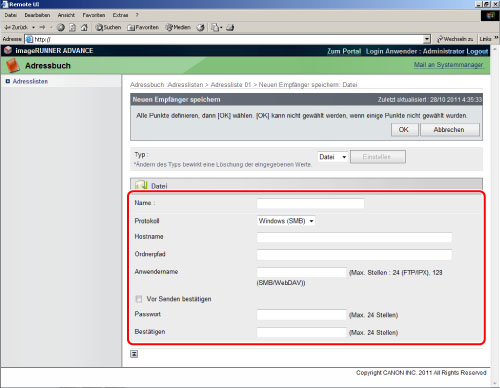
Task: Click the Bestätigen input field
Action: 302,332
